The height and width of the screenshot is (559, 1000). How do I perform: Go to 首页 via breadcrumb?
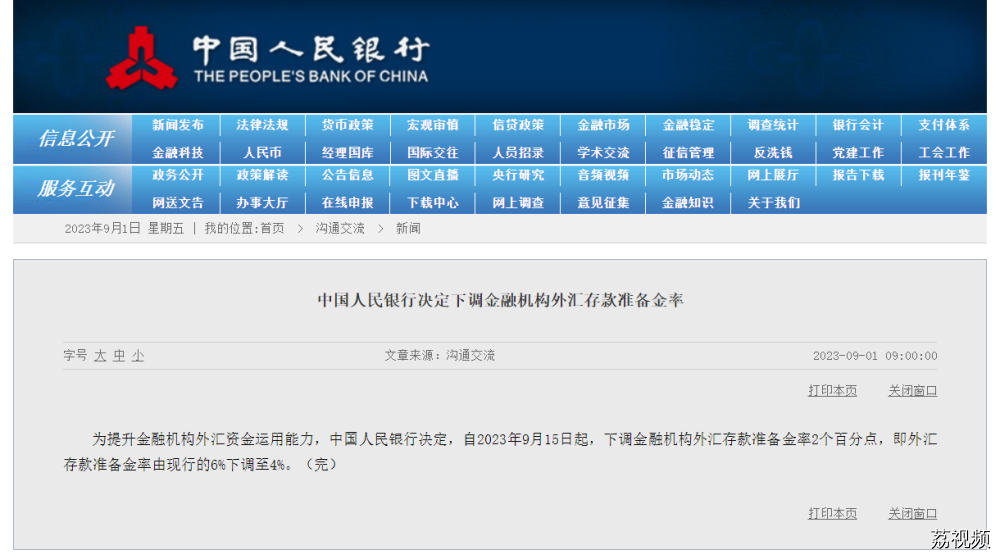[x=272, y=228]
